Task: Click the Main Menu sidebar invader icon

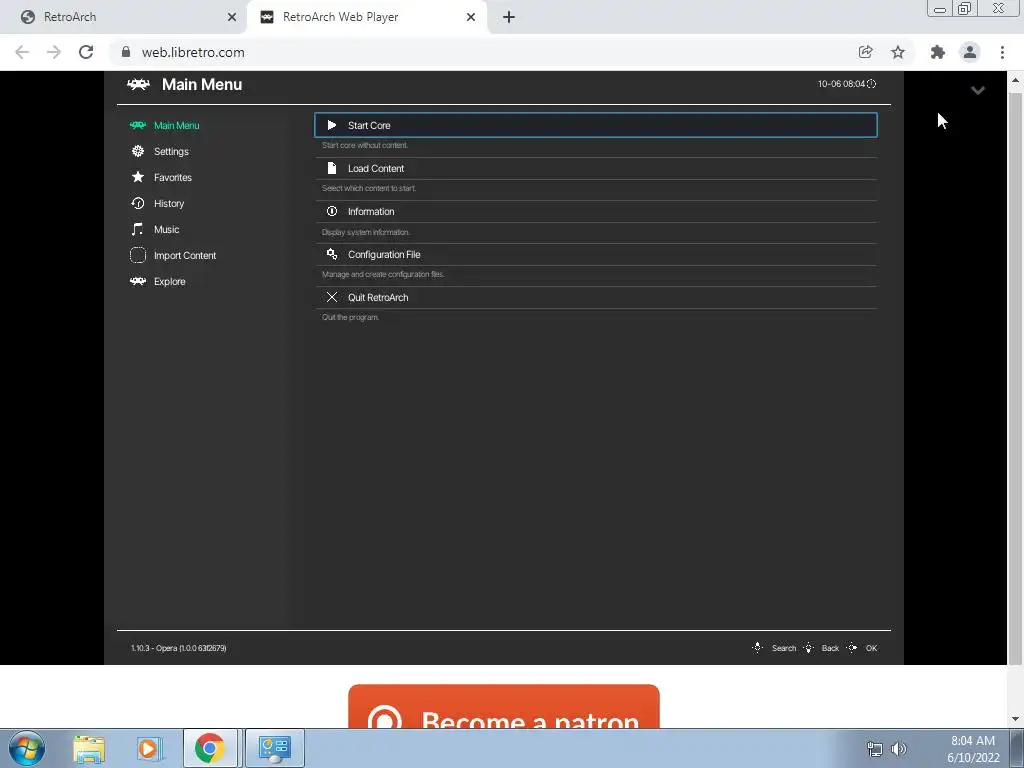Action: [x=137, y=125]
